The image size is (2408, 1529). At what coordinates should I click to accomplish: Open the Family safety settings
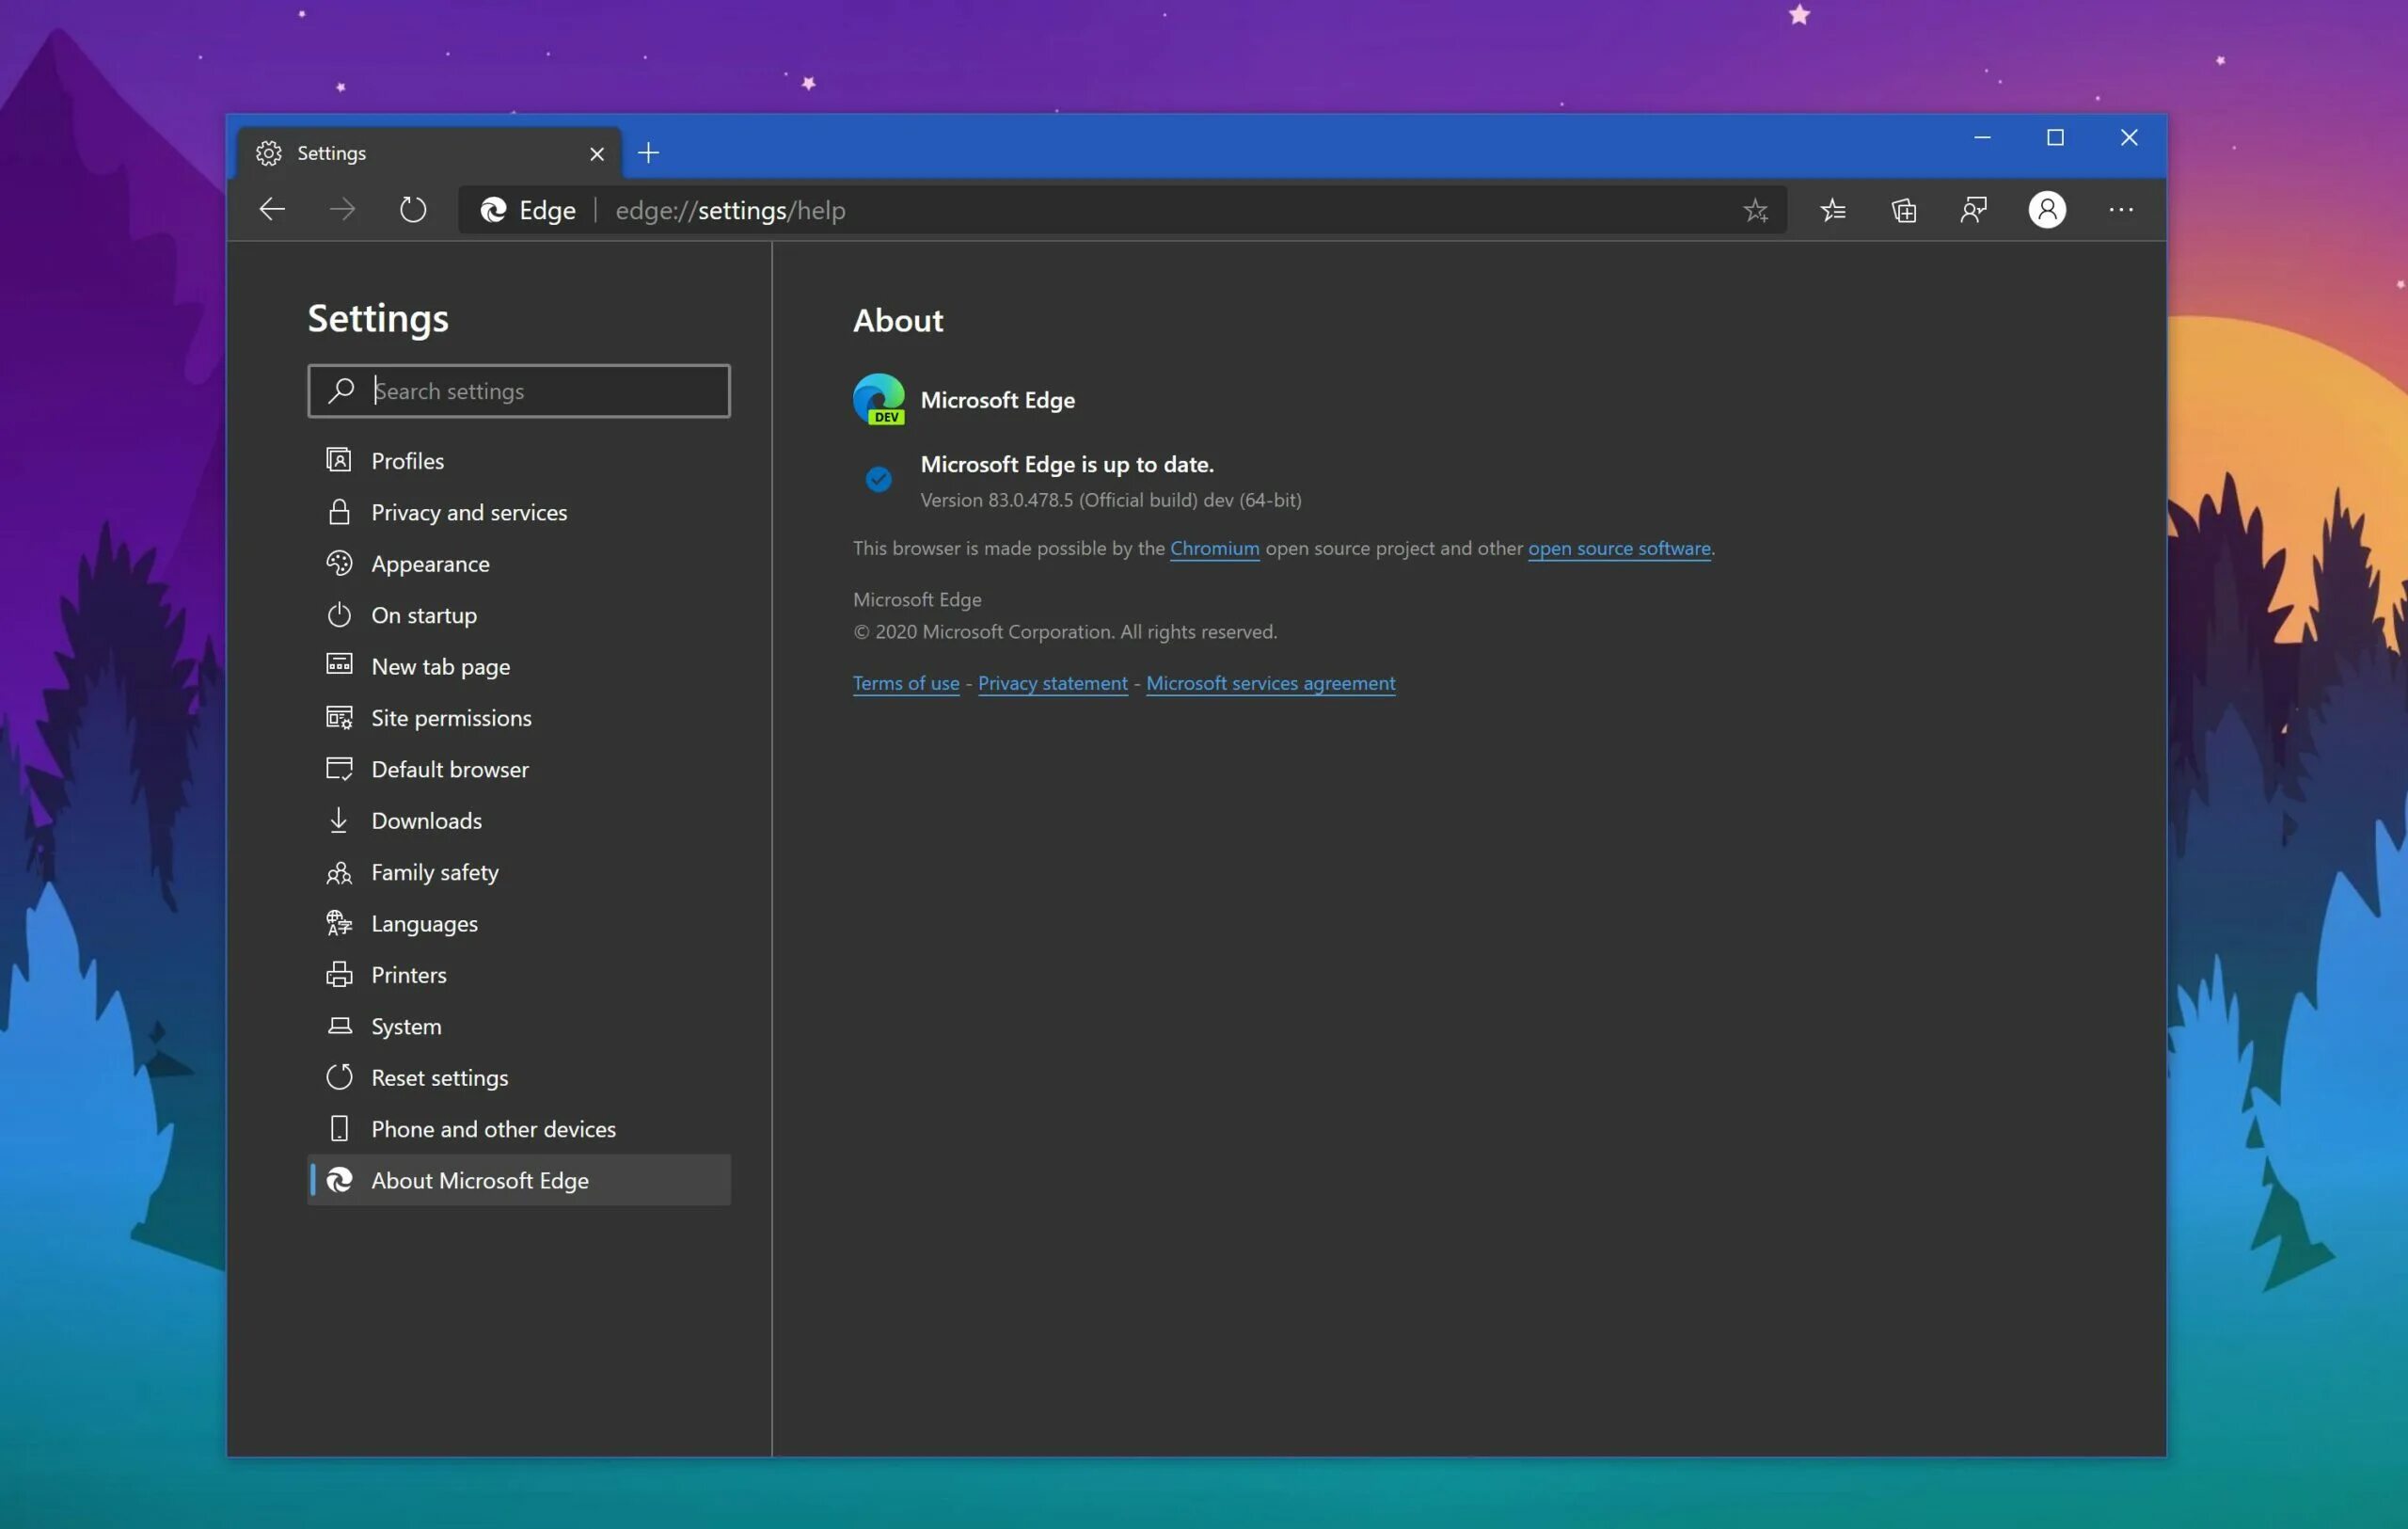pos(434,872)
